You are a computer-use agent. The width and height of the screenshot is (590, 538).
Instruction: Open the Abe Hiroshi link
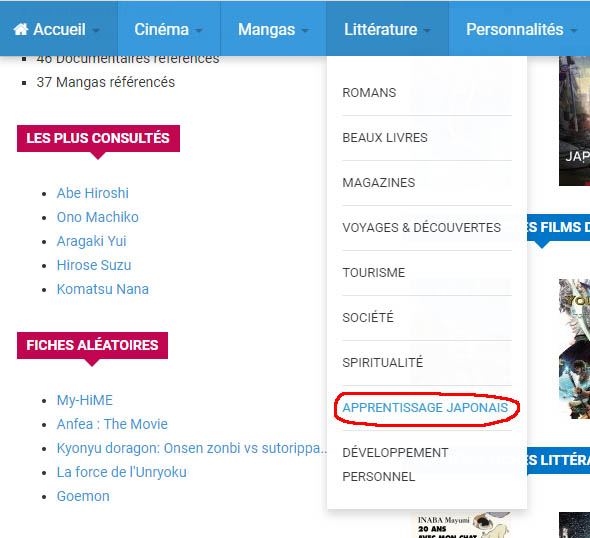[93, 193]
